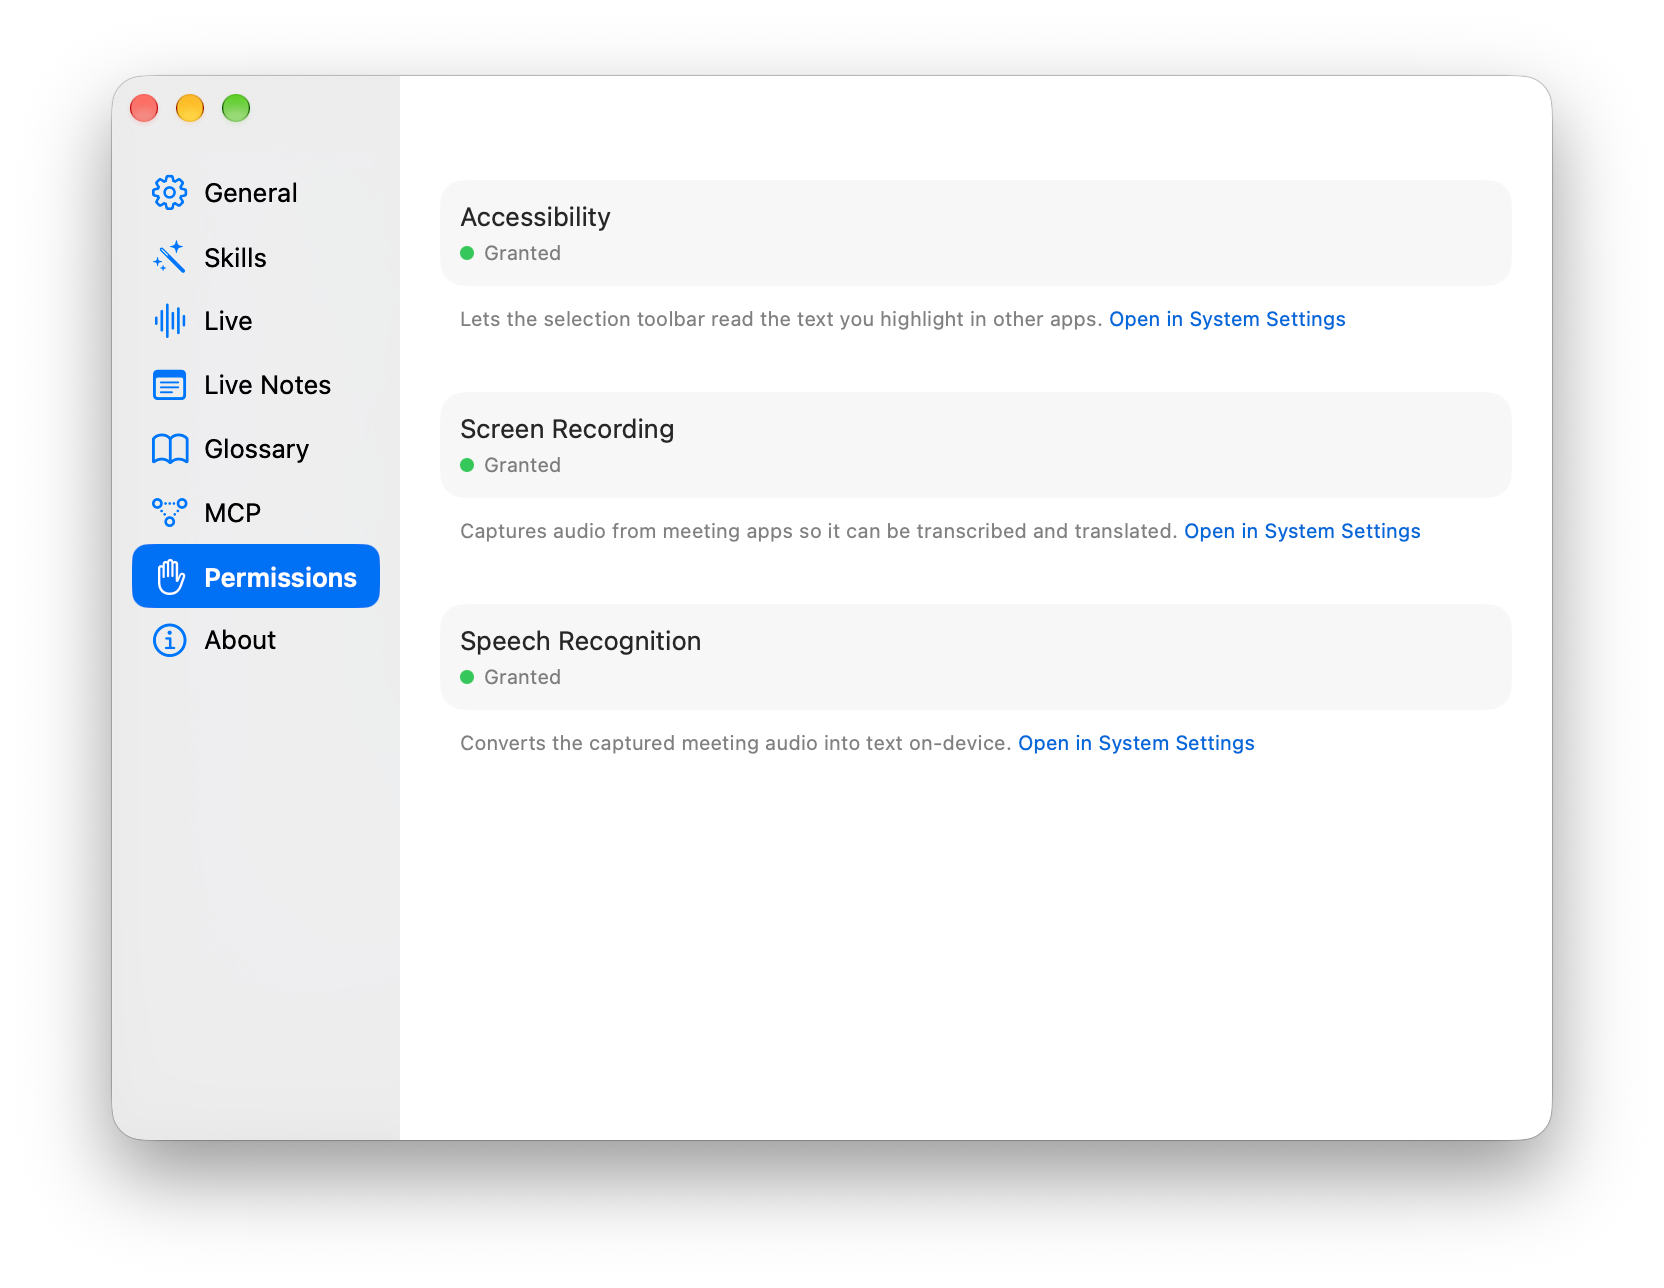This screenshot has height=1288, width=1664.
Task: Open the About section label
Action: point(240,640)
